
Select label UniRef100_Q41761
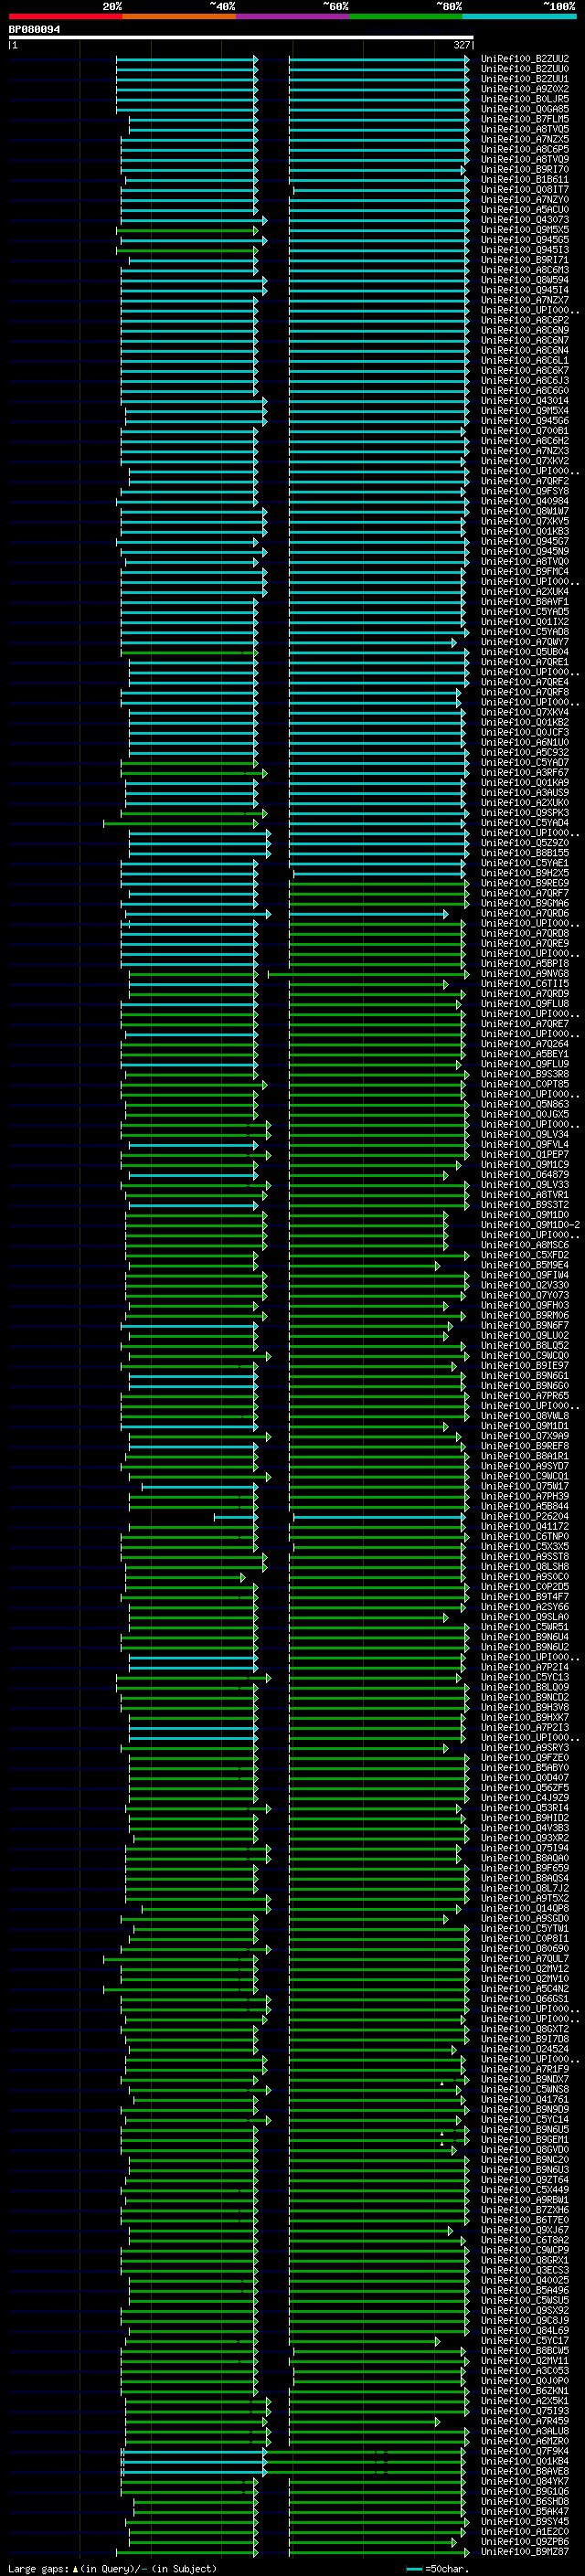(525, 2099)
